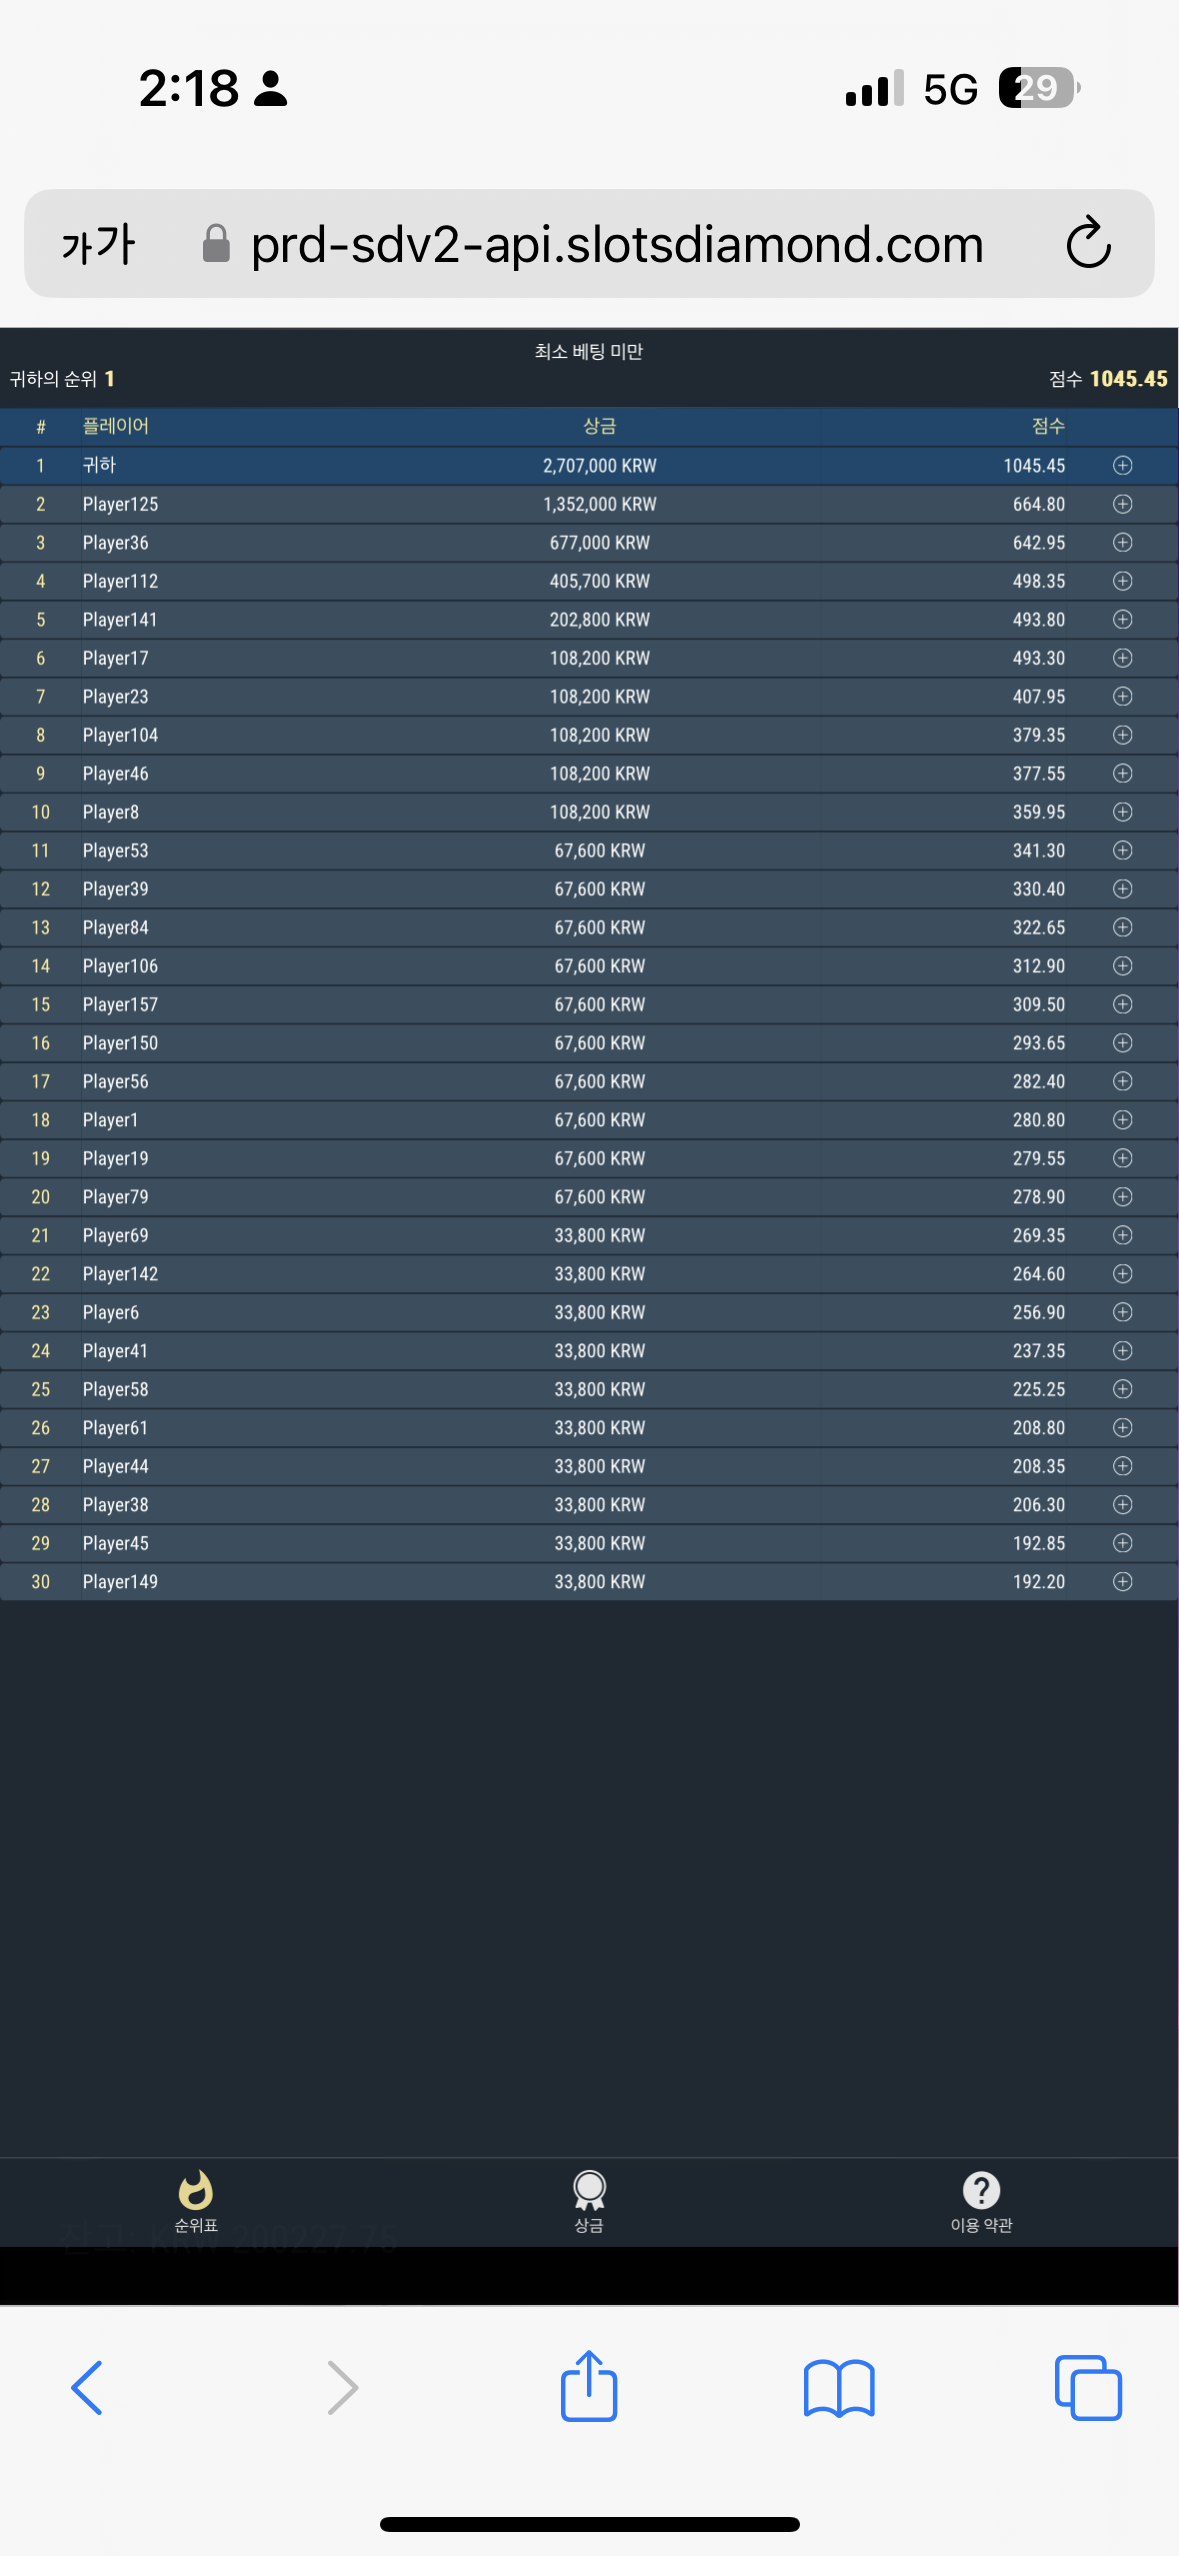Image resolution: width=1179 pixels, height=2556 pixels.
Task: Expand the Player149 row details
Action: (x=1123, y=1581)
